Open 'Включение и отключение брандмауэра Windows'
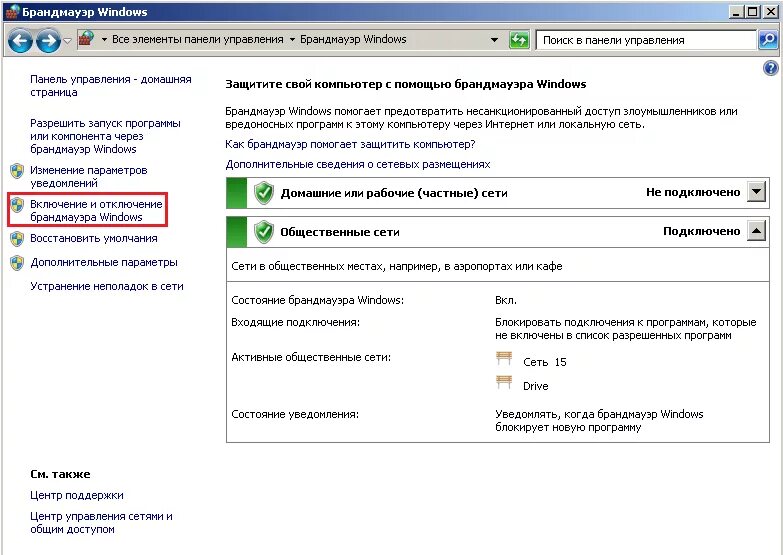Viewport: 783px width, 555px height. [96, 210]
